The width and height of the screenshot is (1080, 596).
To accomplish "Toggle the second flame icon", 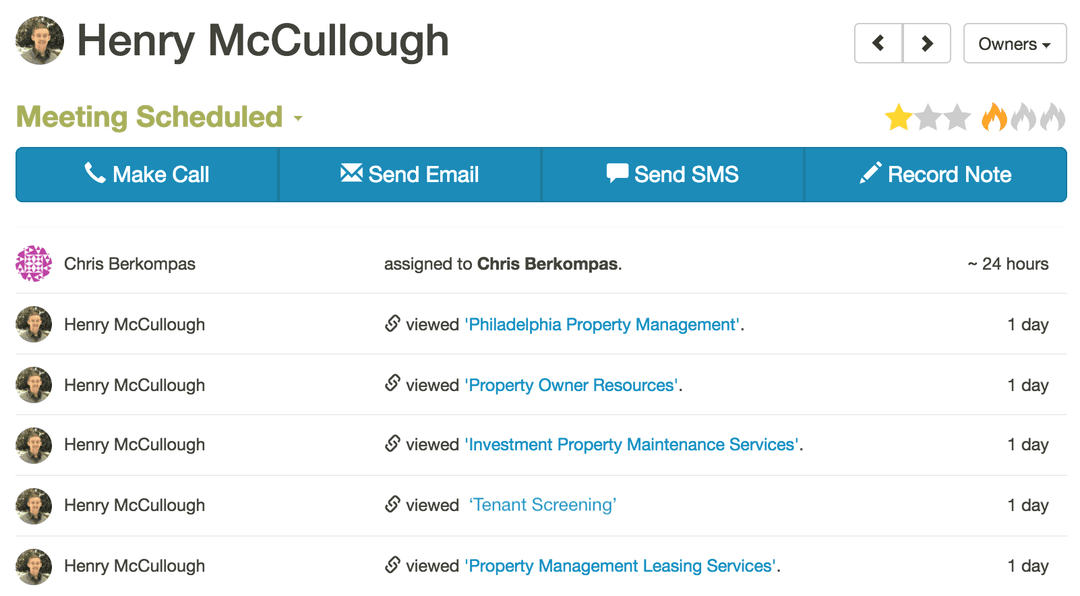I will [1023, 118].
